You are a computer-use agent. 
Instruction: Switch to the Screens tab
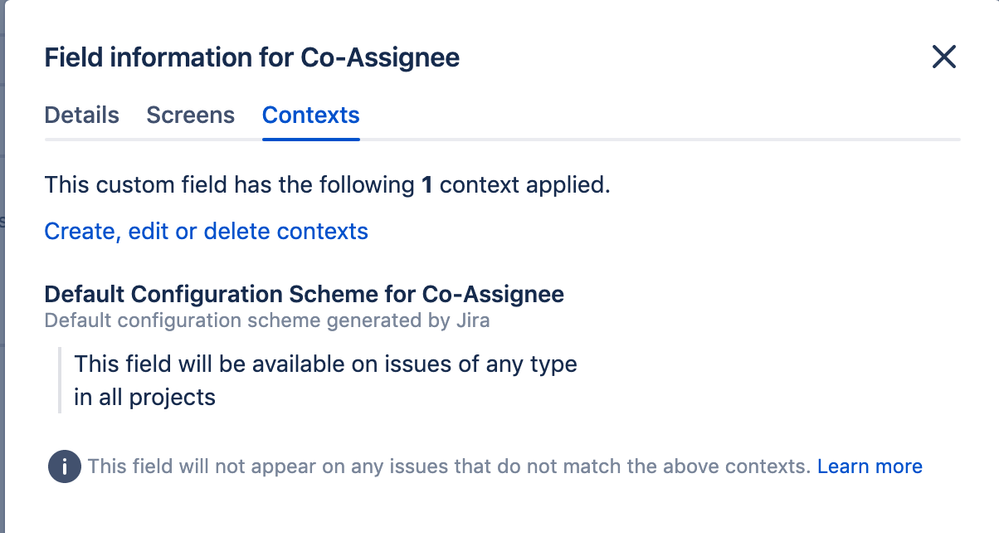[x=190, y=115]
